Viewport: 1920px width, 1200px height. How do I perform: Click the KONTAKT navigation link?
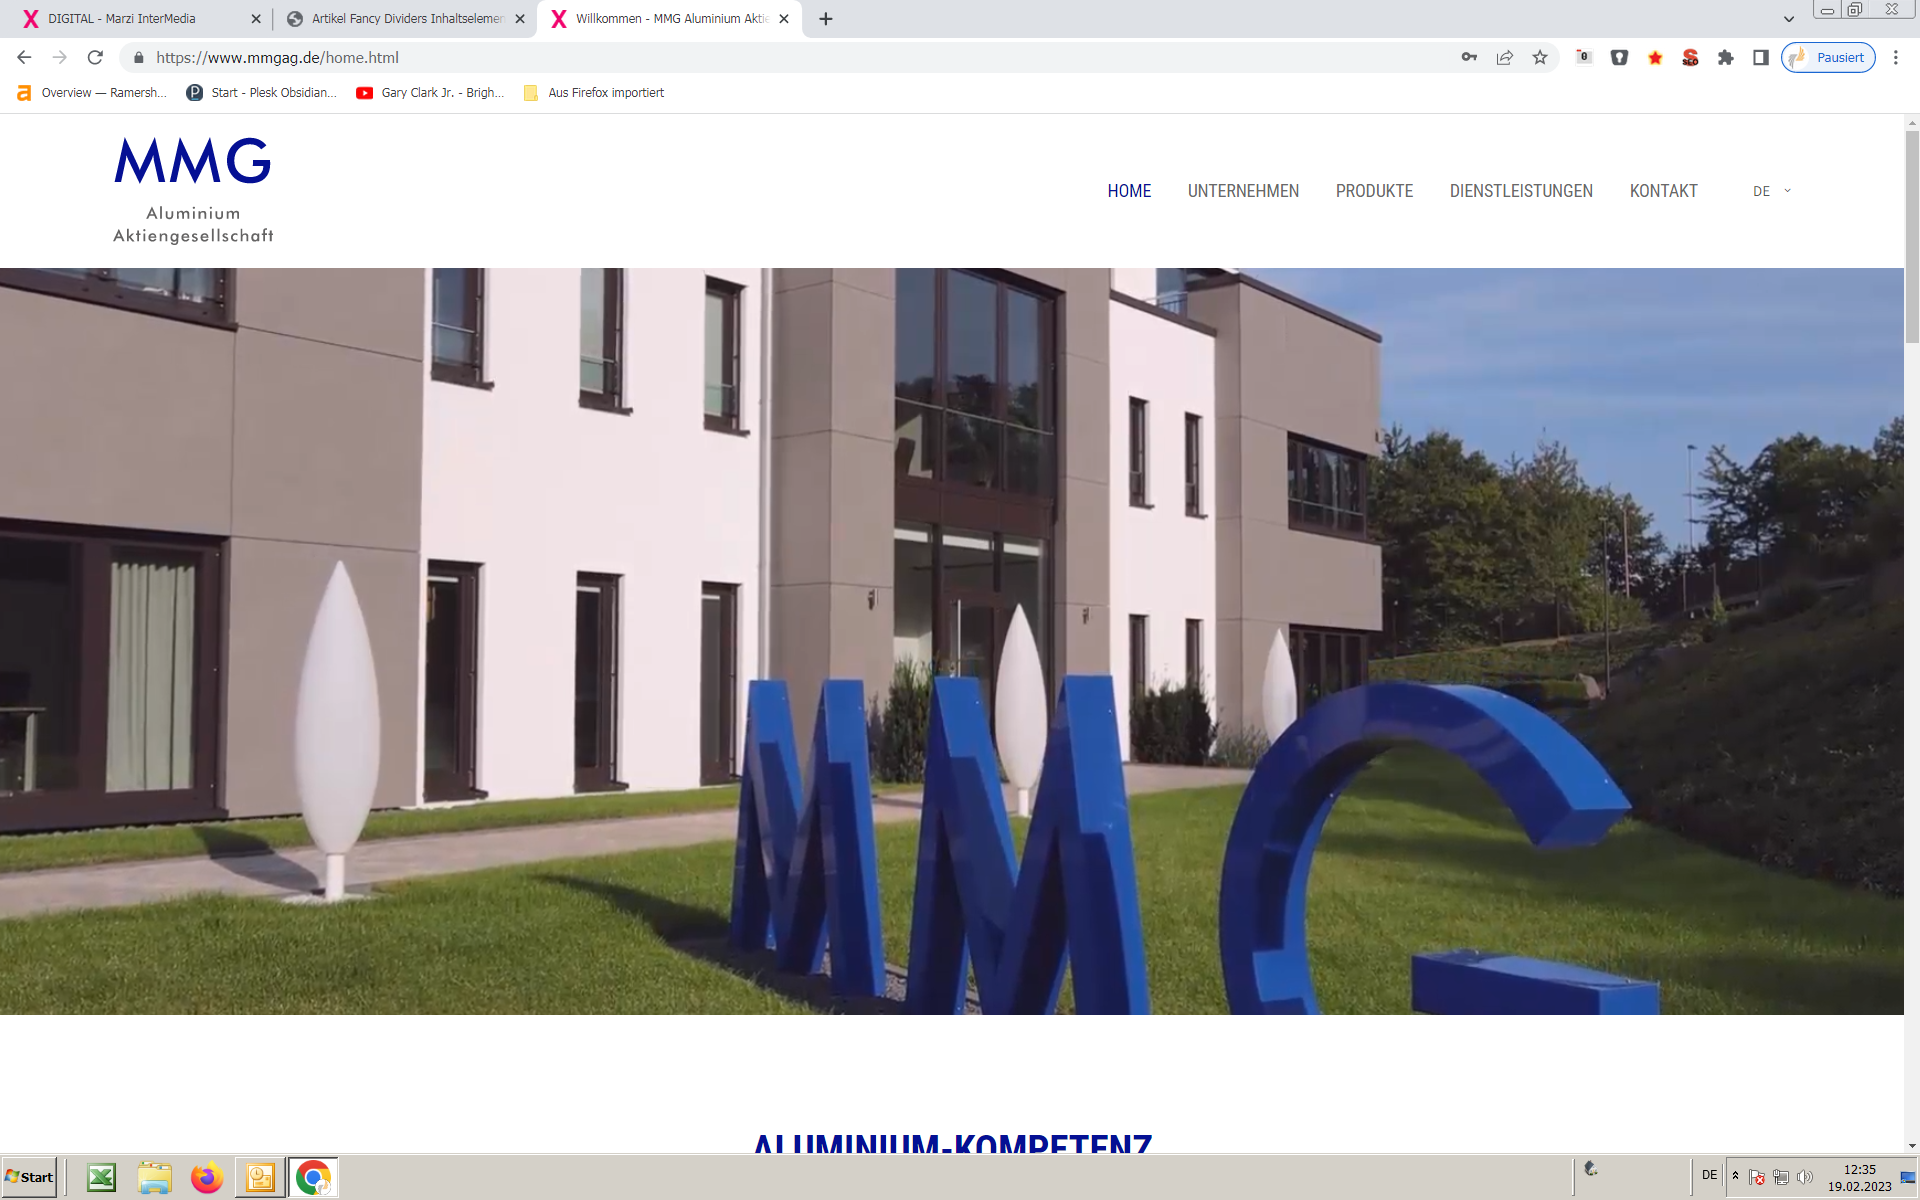[1663, 191]
